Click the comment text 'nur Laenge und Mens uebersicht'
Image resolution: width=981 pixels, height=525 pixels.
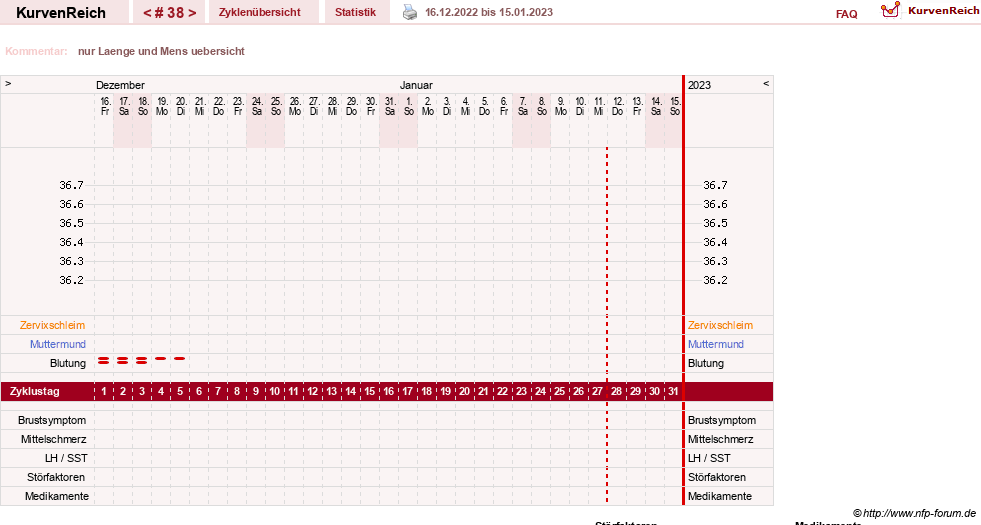point(161,51)
